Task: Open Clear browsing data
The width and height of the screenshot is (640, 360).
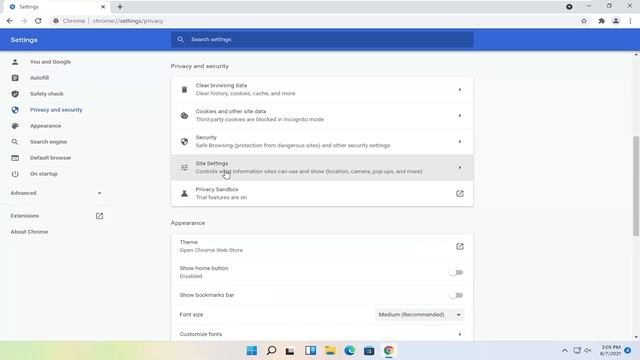Action: [x=322, y=89]
